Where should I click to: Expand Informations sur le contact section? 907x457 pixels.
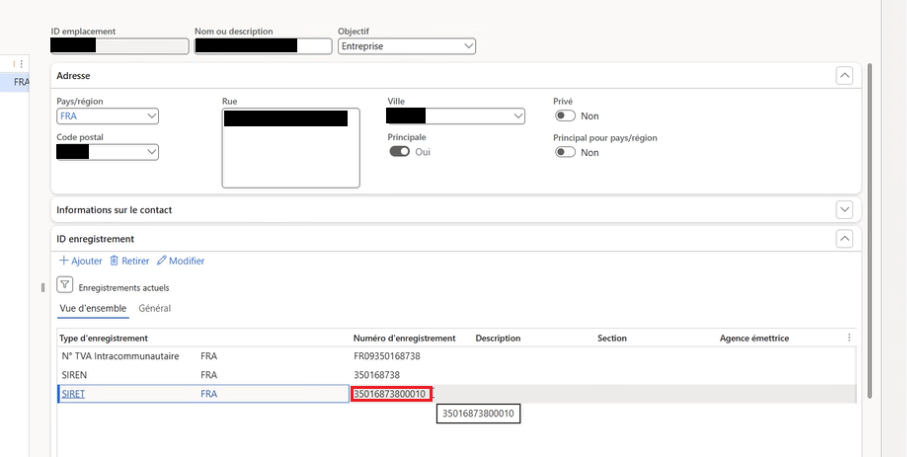(844, 210)
